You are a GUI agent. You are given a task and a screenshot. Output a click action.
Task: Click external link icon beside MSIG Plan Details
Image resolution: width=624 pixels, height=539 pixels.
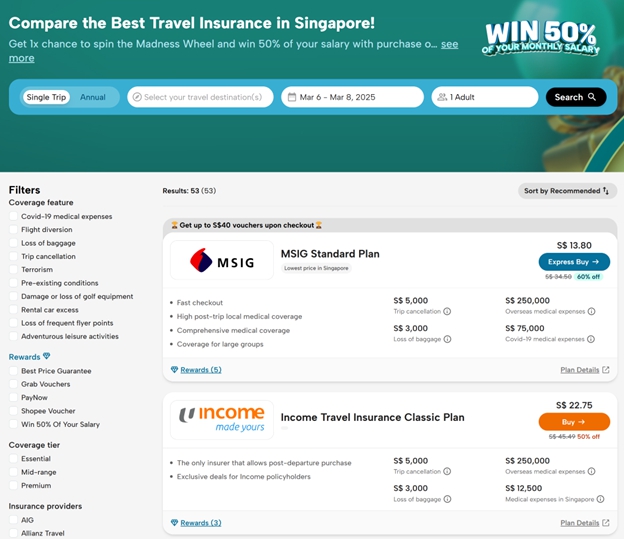[x=606, y=370]
